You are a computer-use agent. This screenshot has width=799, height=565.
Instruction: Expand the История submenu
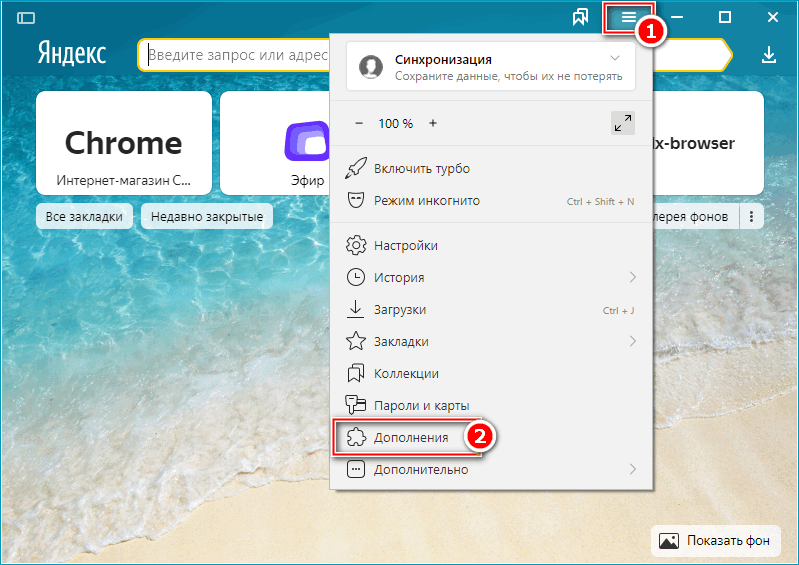click(632, 277)
